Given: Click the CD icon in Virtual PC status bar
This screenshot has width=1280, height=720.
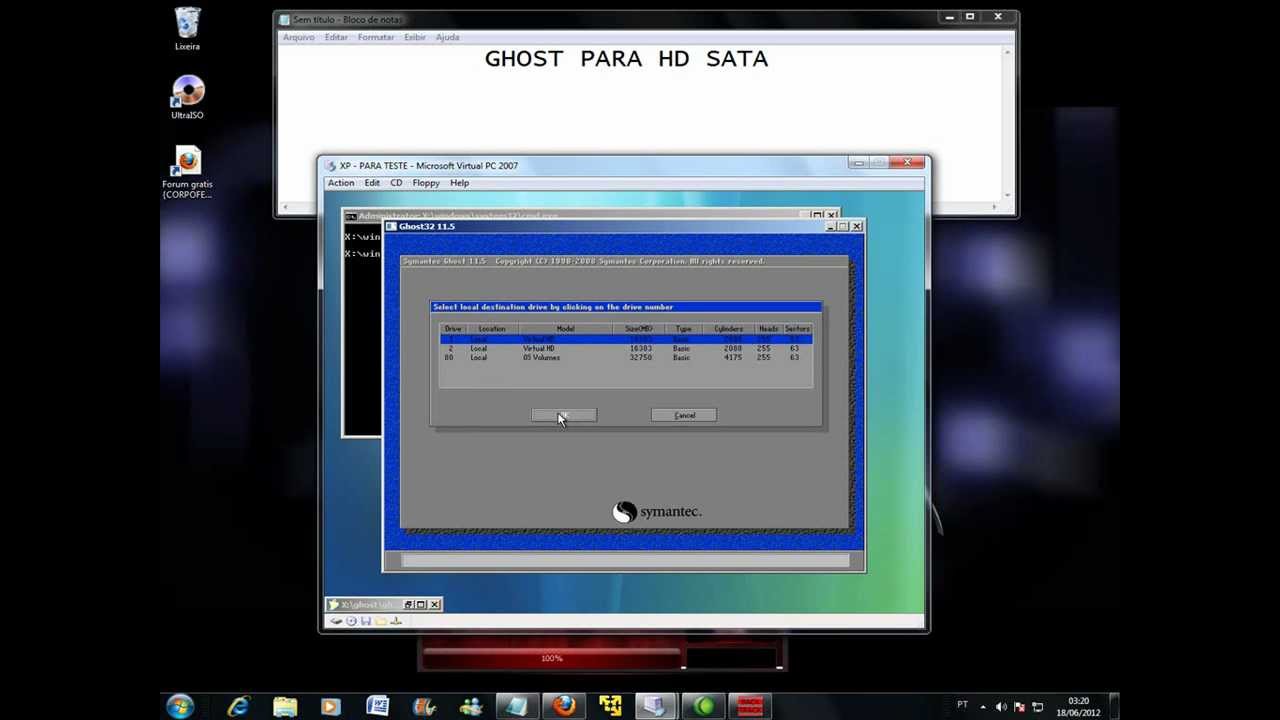Looking at the screenshot, I should click(x=351, y=621).
